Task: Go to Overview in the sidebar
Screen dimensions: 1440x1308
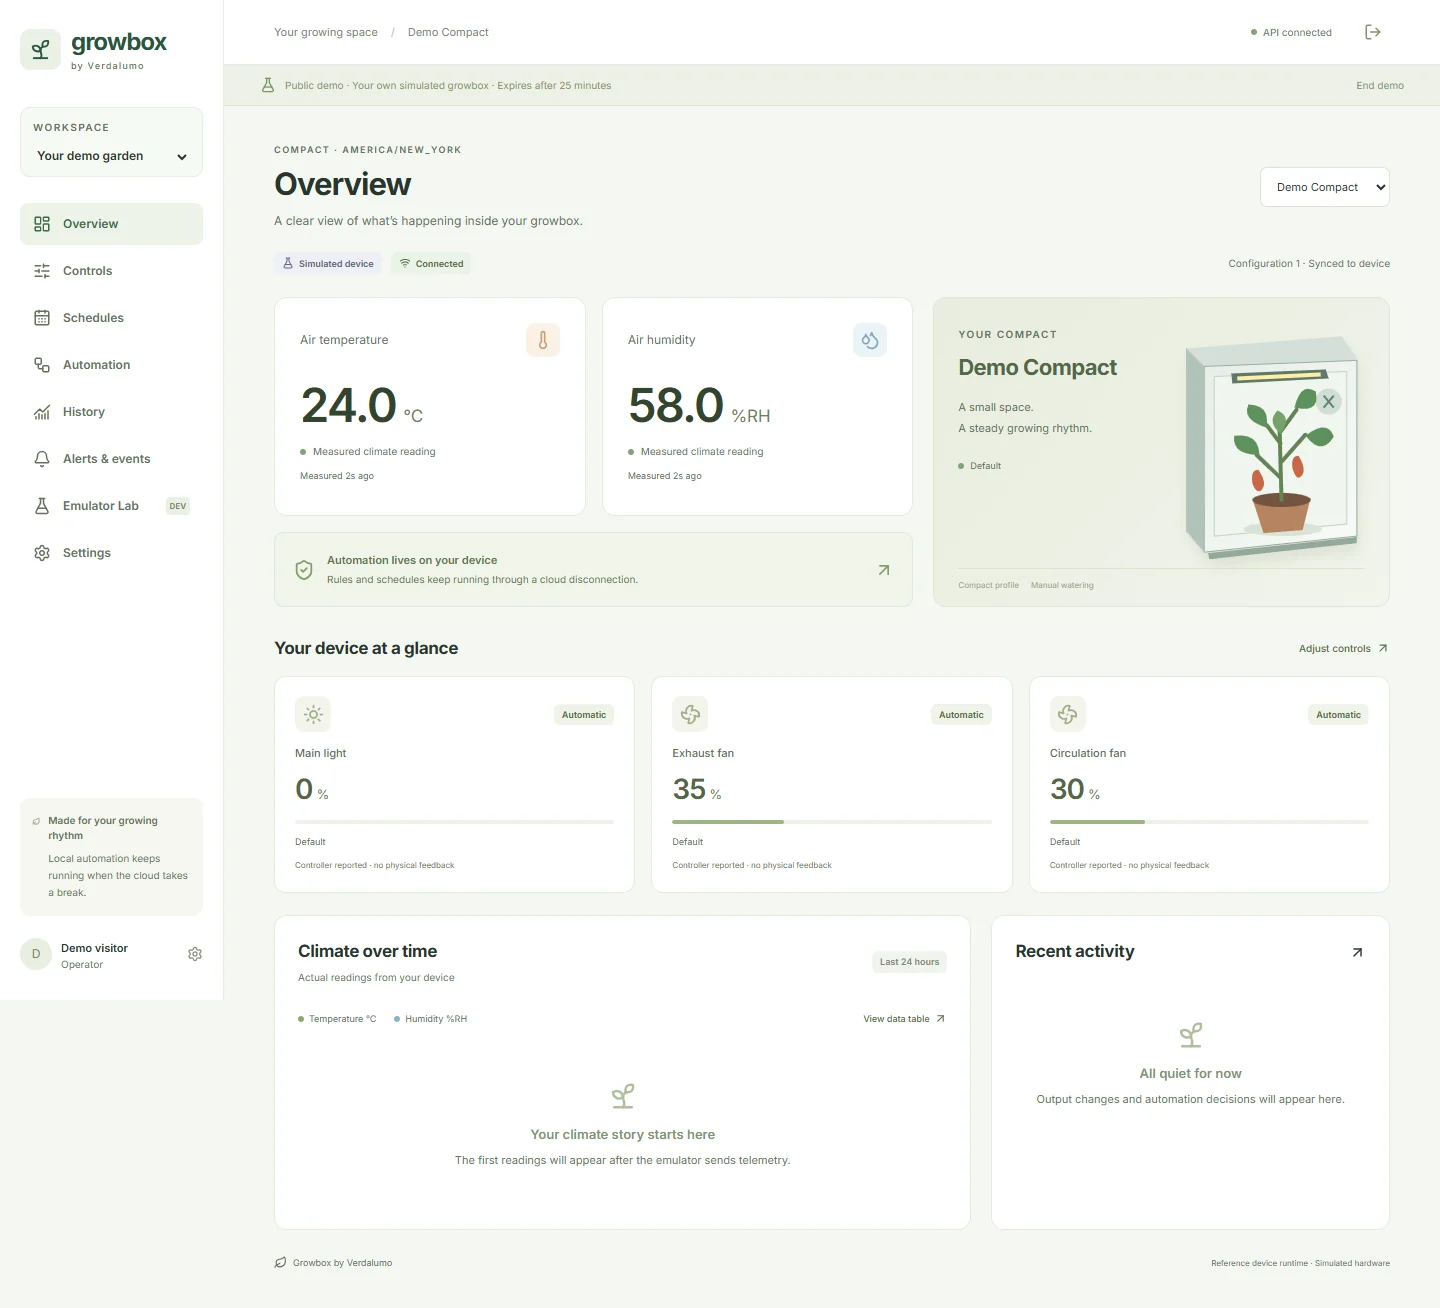Action: click(111, 224)
